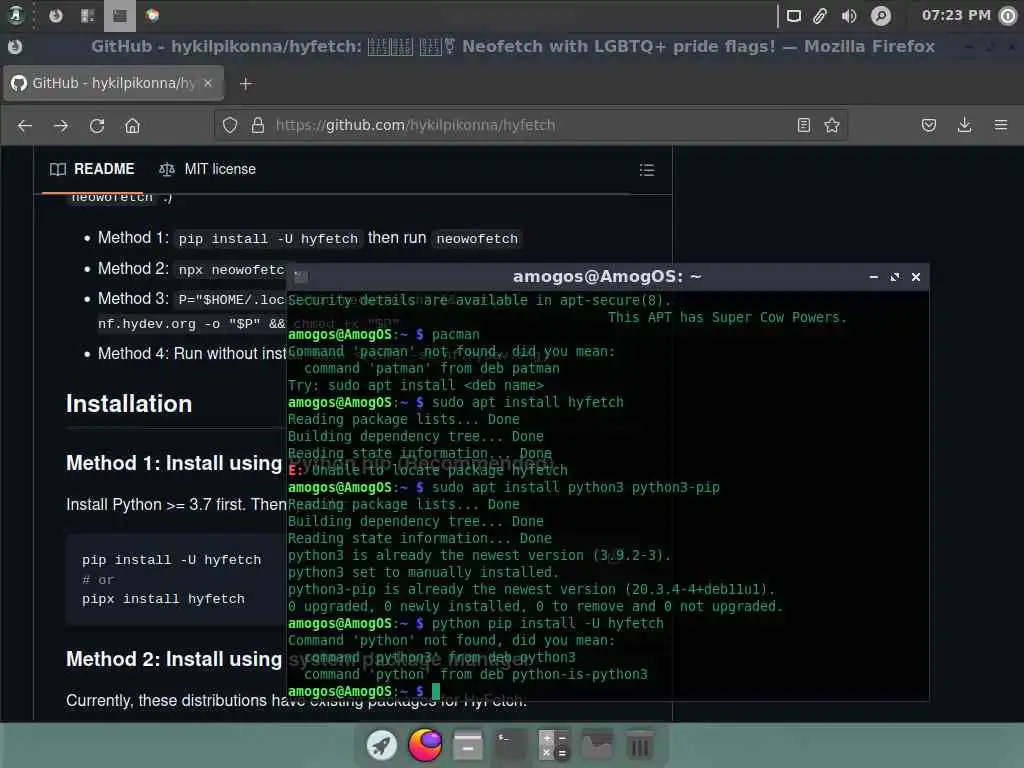Open Pocket save icon in toolbar
1024x768 pixels.
929,125
